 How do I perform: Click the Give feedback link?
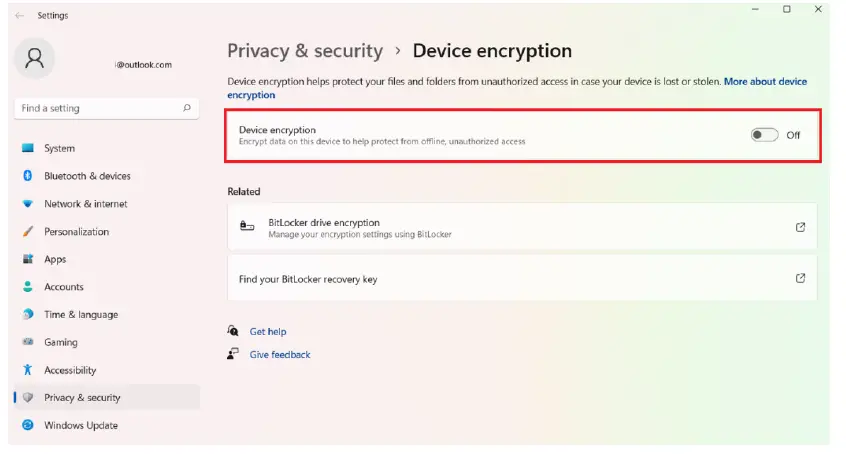coord(280,354)
